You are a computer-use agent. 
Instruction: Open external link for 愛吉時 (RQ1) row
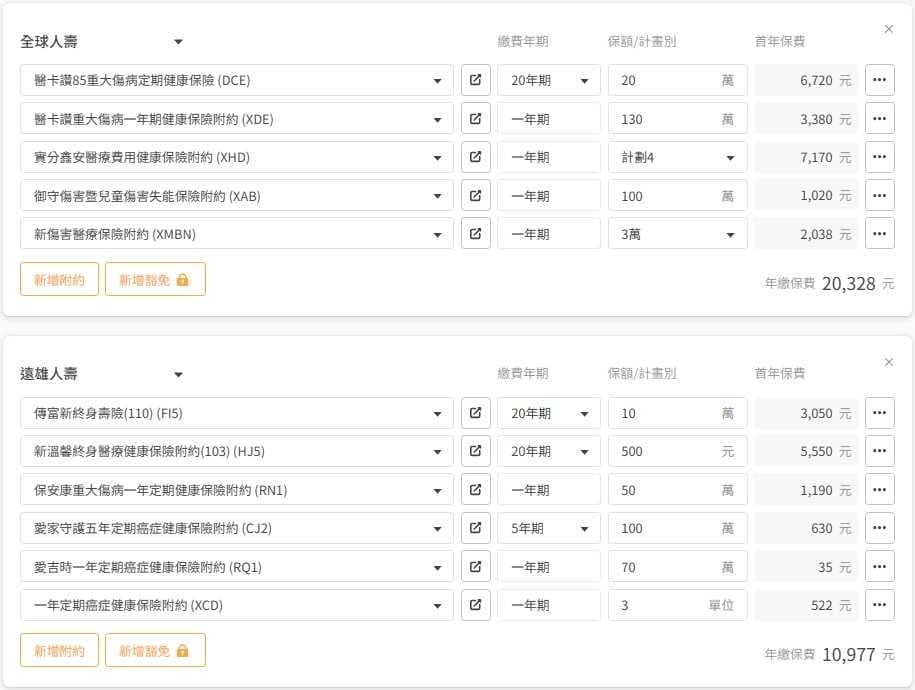[476, 567]
